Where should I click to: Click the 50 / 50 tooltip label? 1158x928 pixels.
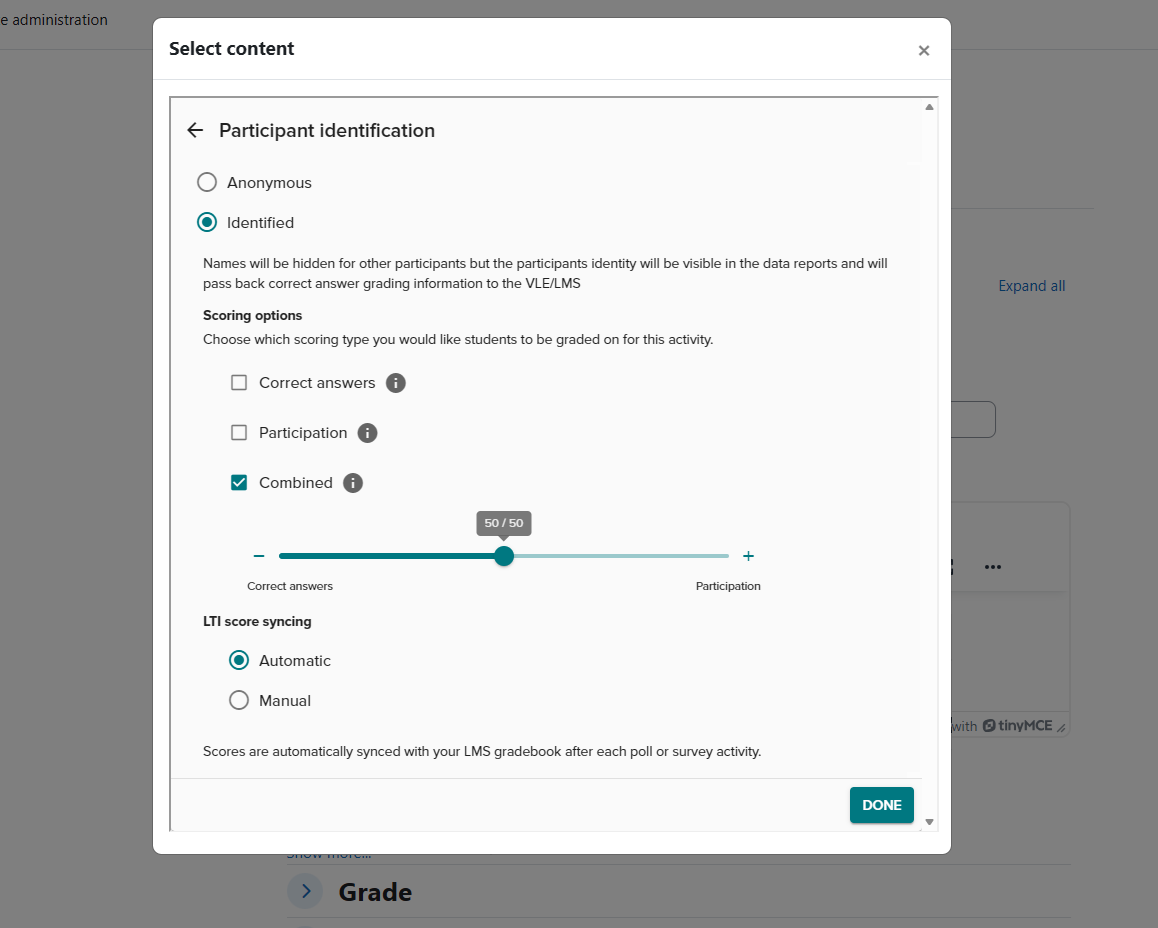coord(504,523)
